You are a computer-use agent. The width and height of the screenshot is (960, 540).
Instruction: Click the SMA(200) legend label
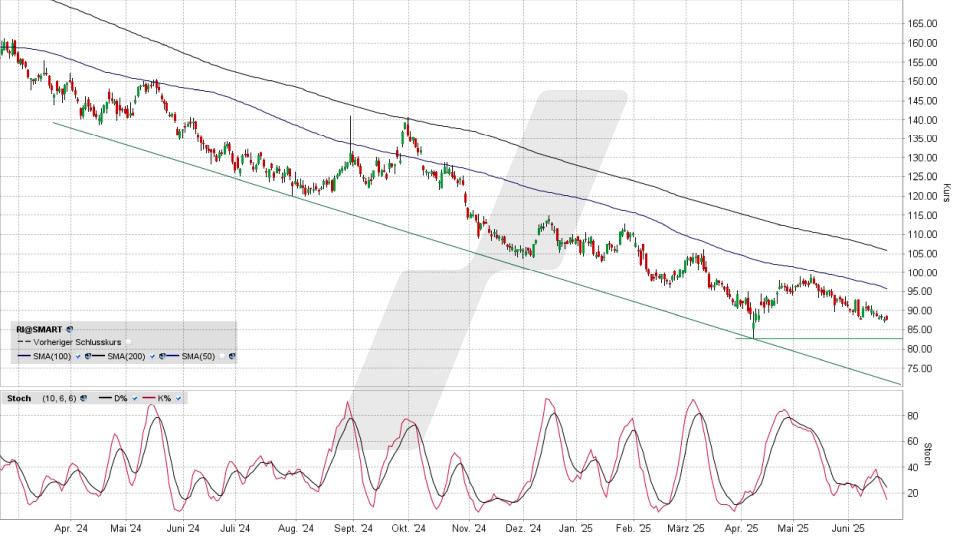coord(126,356)
